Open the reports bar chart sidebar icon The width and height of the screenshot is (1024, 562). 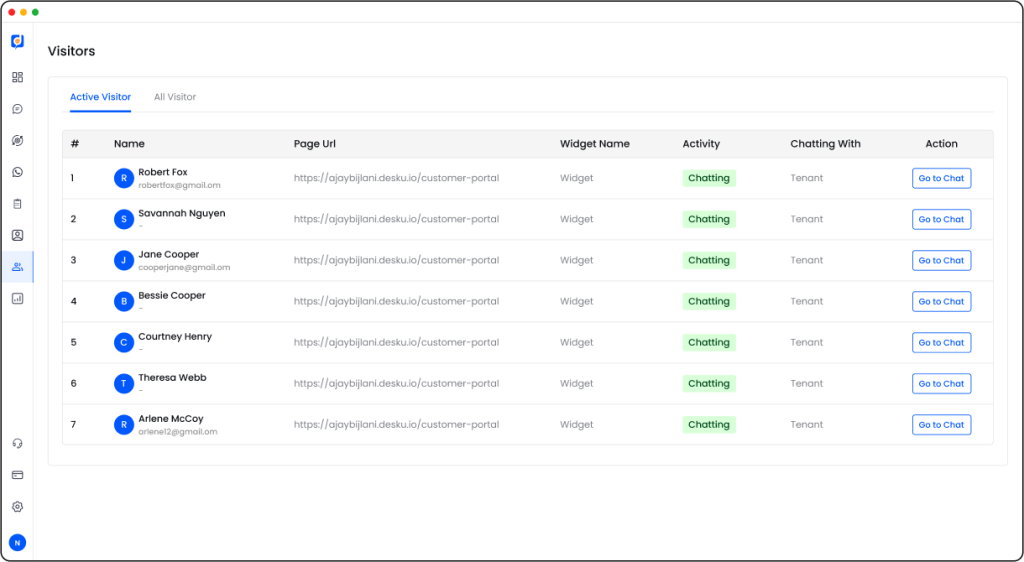tap(18, 298)
